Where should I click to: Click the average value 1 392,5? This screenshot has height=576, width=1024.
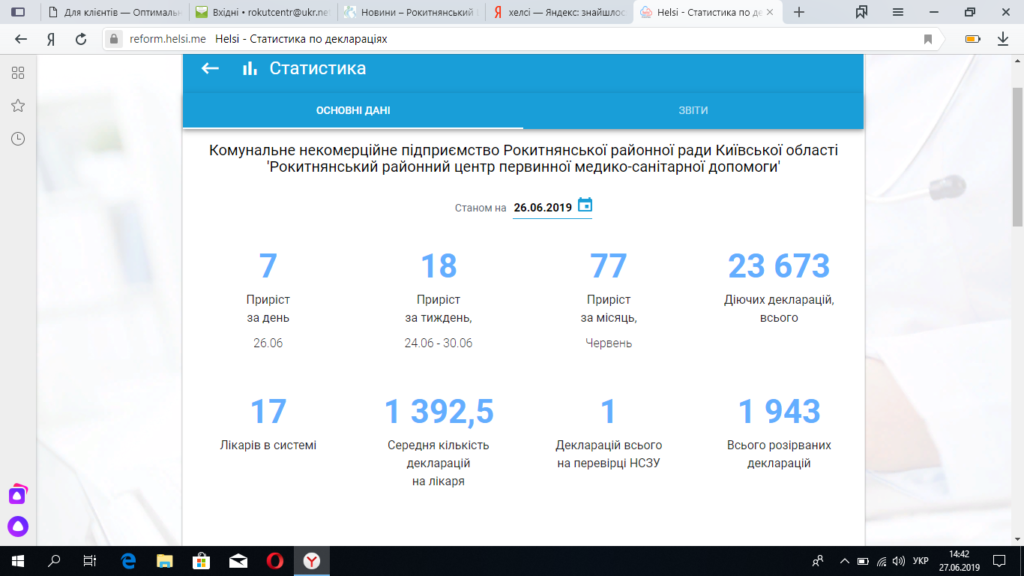(x=438, y=411)
